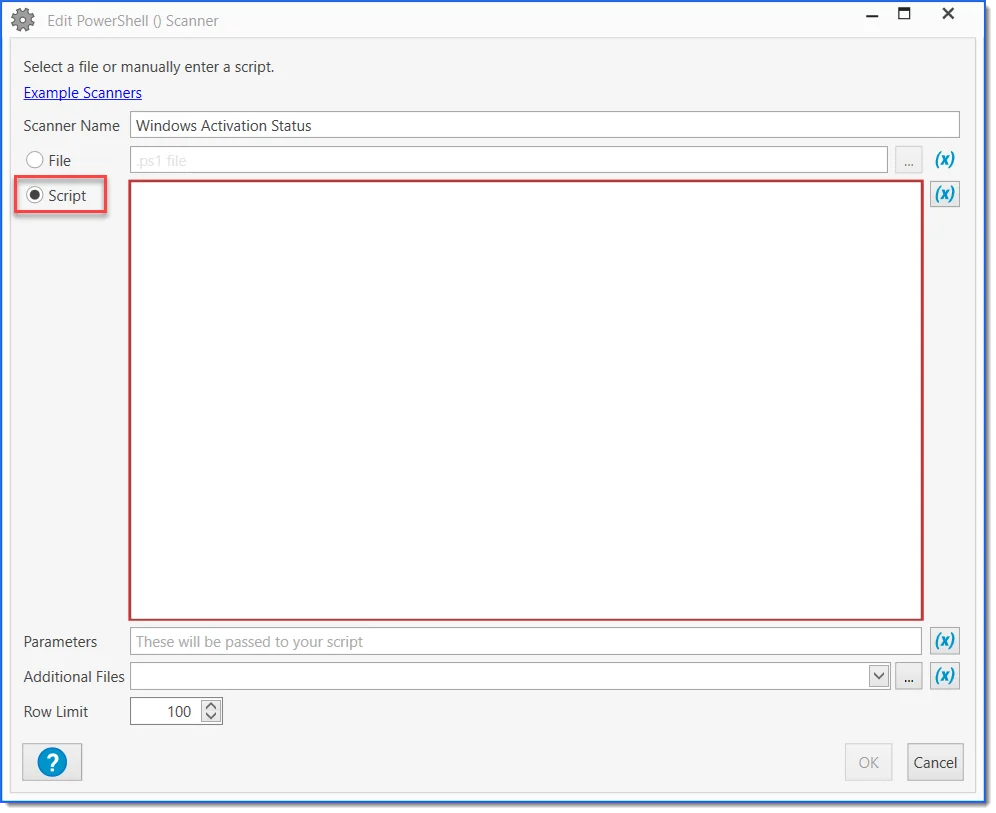Screen dimensions: 996x813
Task: Click in the Scanner Name text field
Action: (x=544, y=126)
